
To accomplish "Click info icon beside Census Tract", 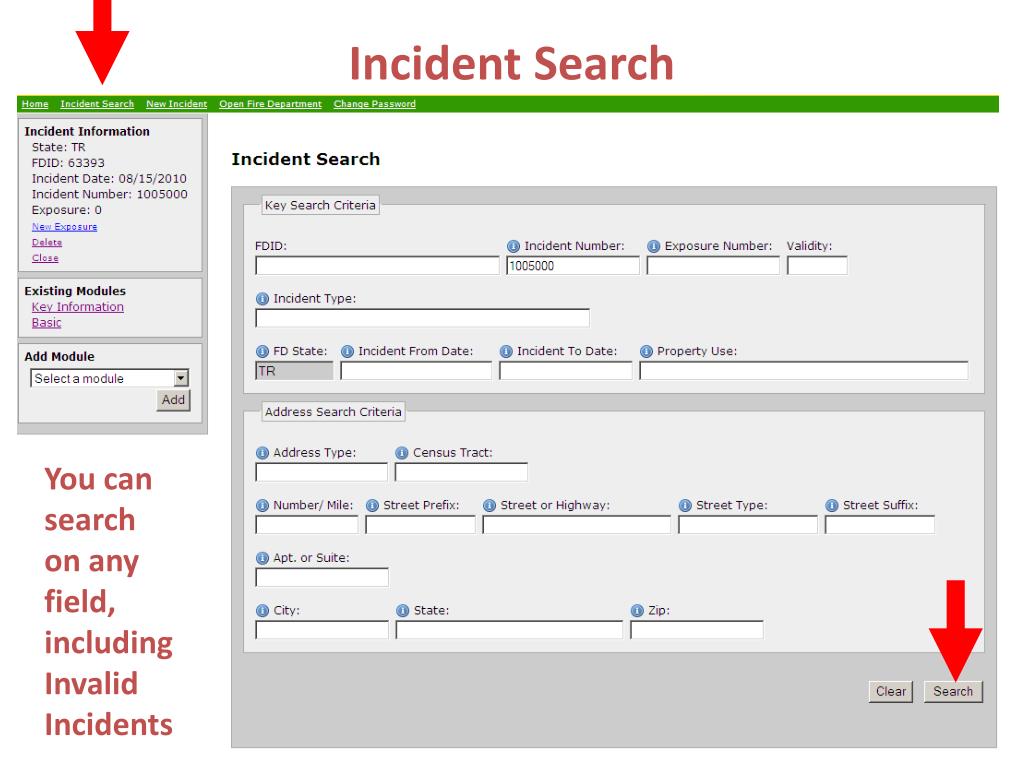I will coord(402,453).
